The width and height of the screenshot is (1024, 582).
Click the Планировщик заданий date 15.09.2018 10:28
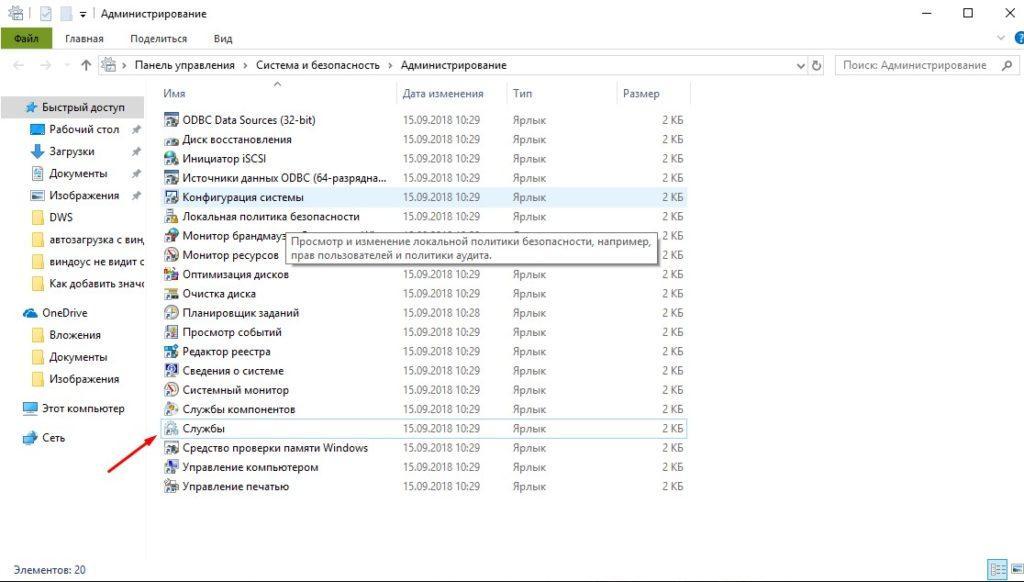point(441,313)
